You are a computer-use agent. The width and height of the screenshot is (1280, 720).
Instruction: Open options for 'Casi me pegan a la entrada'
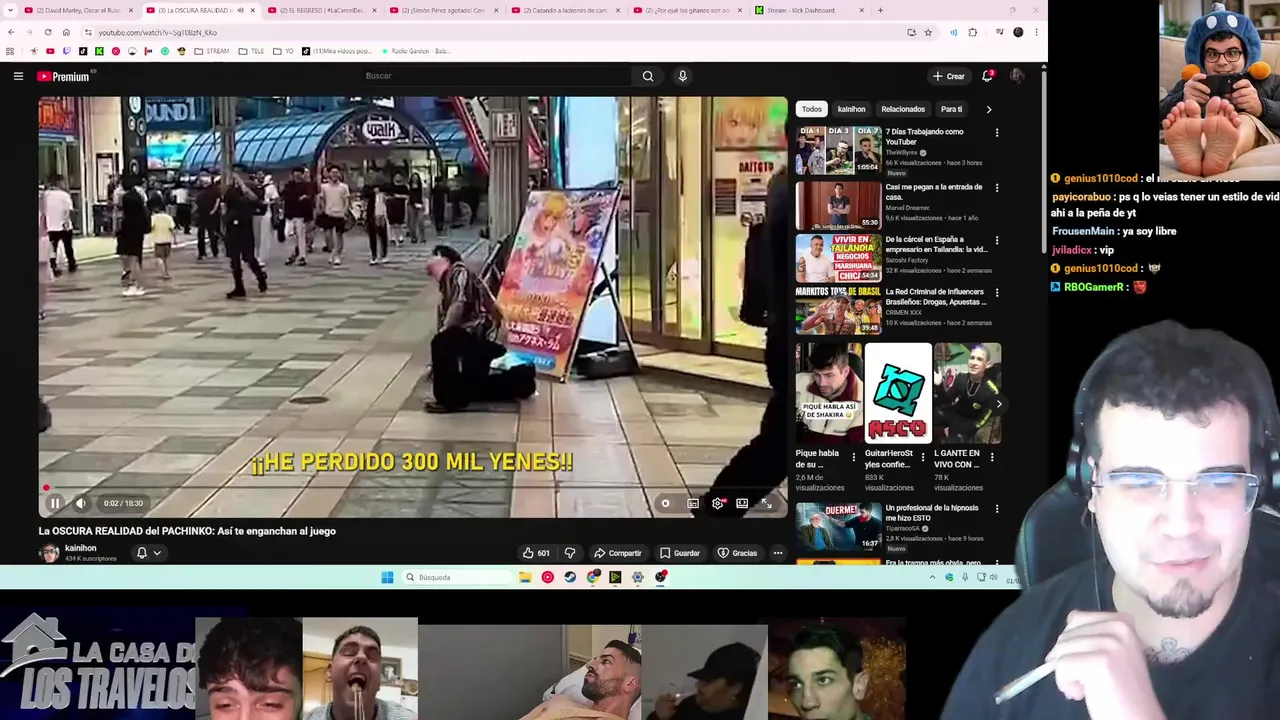point(997,188)
